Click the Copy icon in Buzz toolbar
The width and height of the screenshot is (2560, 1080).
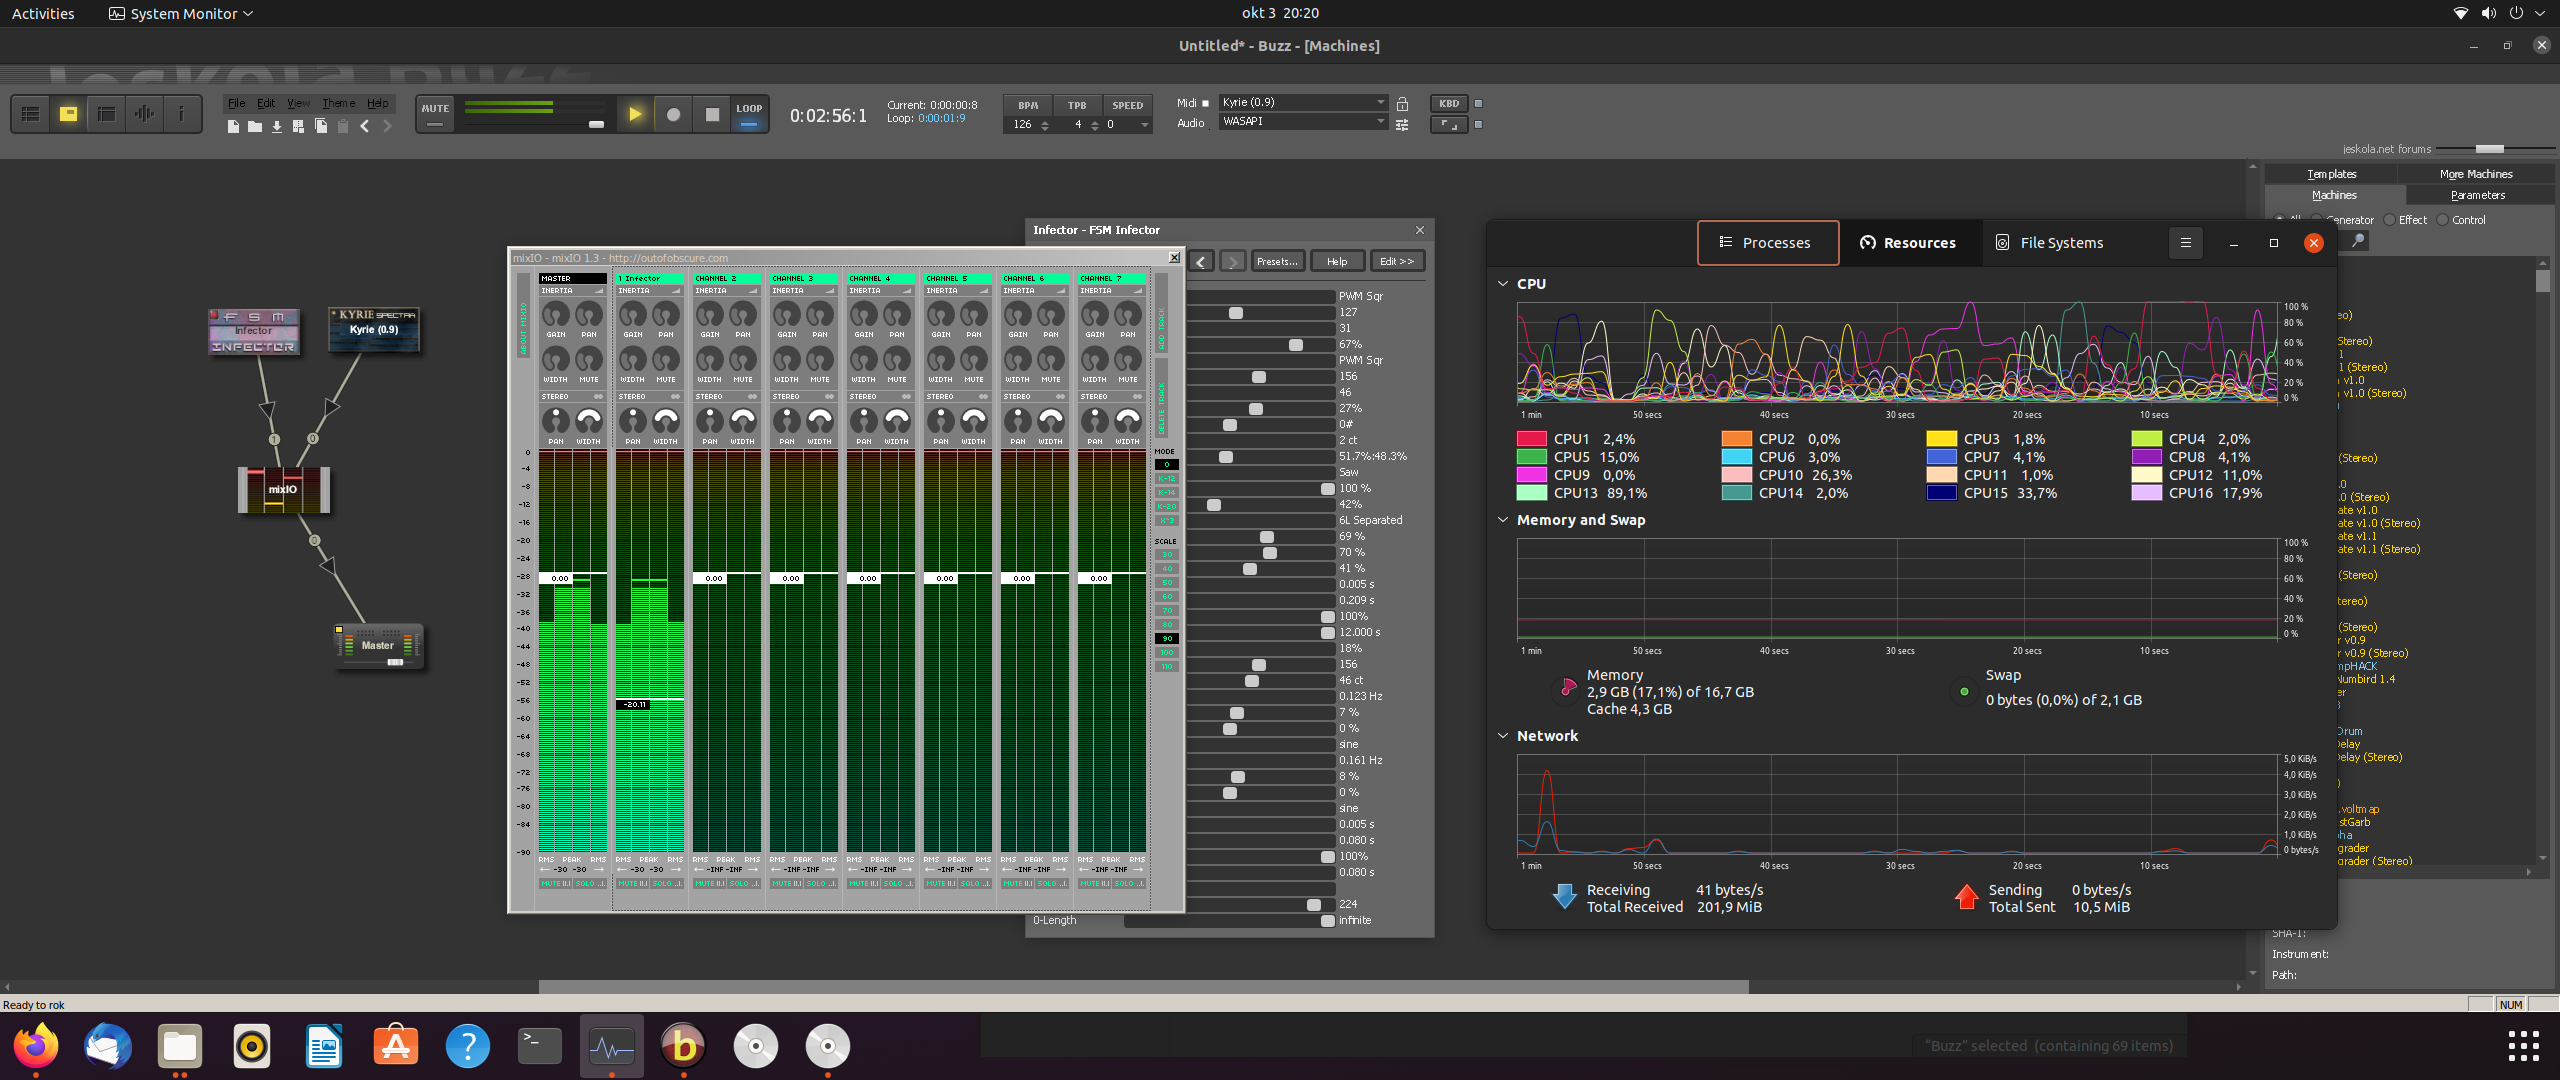pos(321,126)
